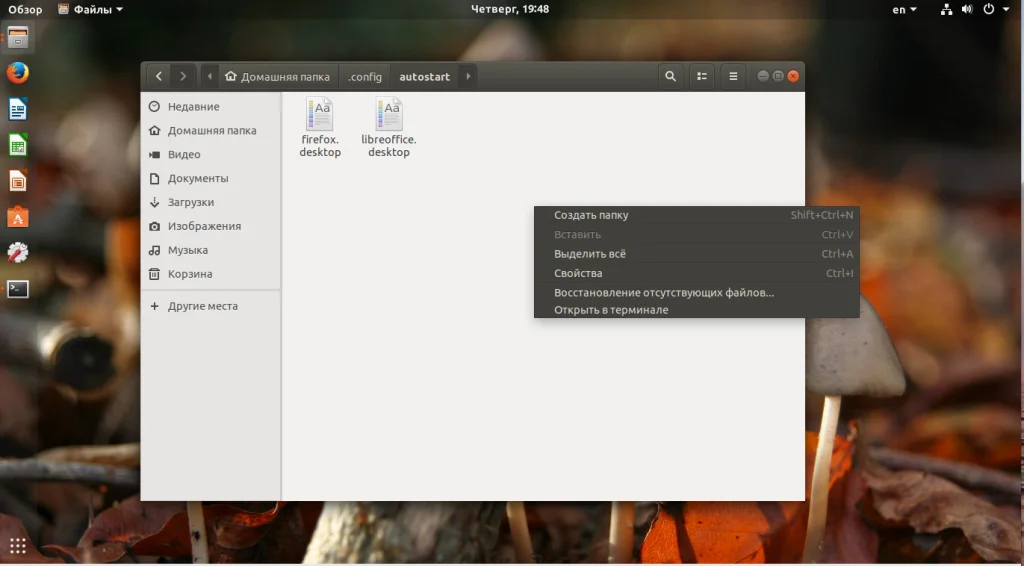This screenshot has width=1024, height=566.
Task: Launch Firefox from the dock
Action: (x=18, y=73)
